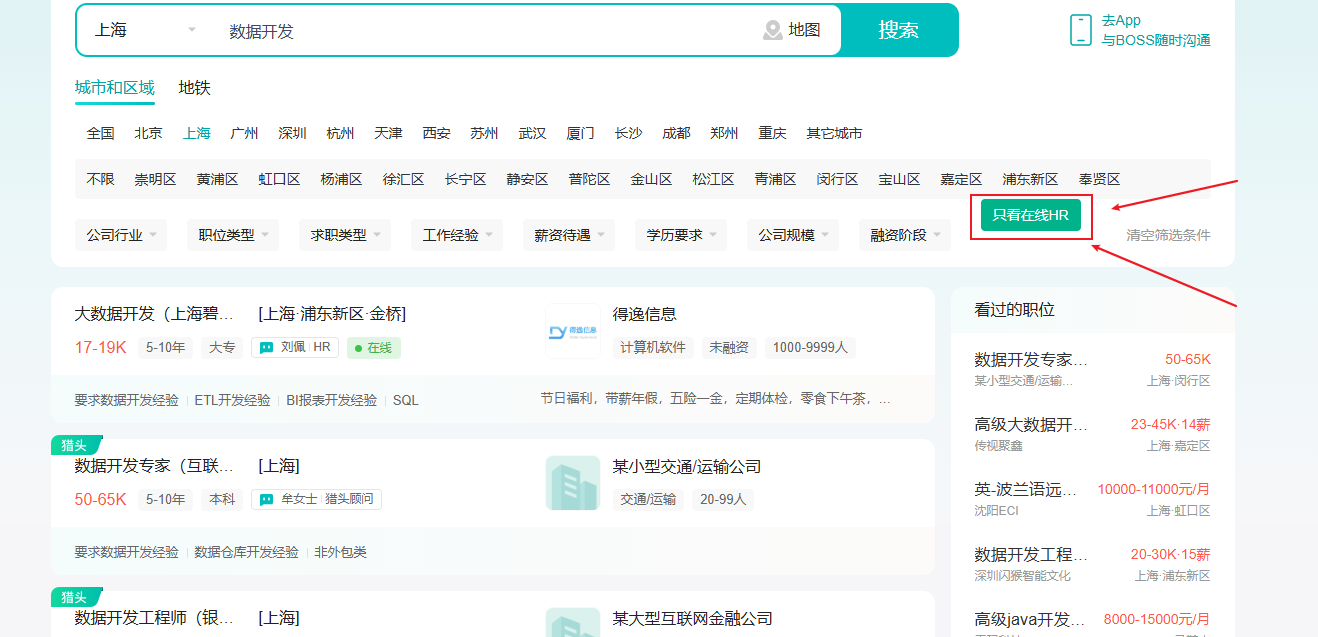Open 某小型交通/运输公司 building logo
The width and height of the screenshot is (1318, 637).
[573, 483]
